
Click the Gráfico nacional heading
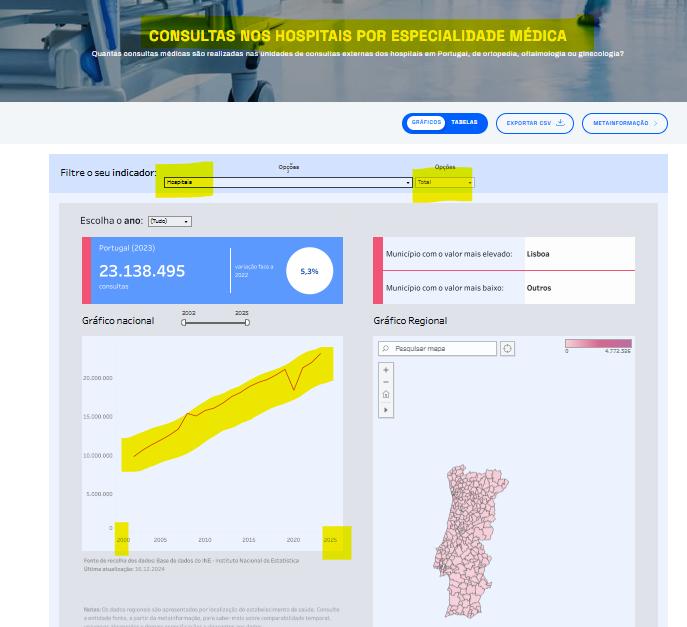[x=118, y=321]
